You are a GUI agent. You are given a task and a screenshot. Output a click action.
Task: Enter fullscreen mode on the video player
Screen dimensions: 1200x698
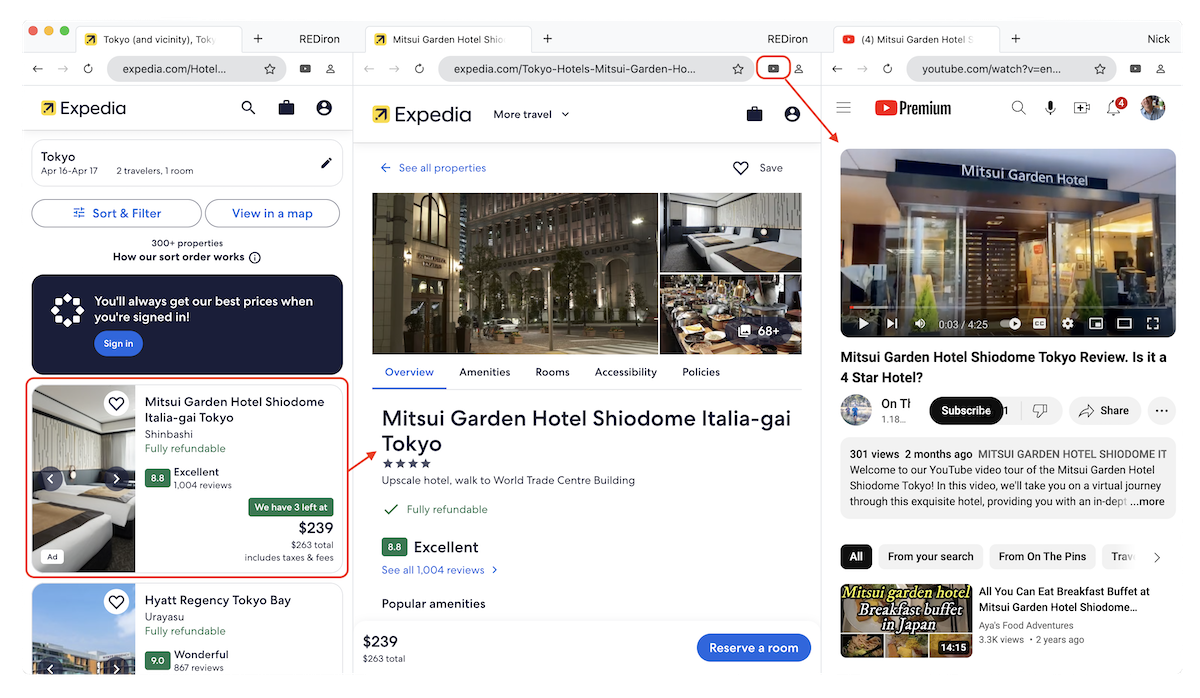click(x=1152, y=323)
